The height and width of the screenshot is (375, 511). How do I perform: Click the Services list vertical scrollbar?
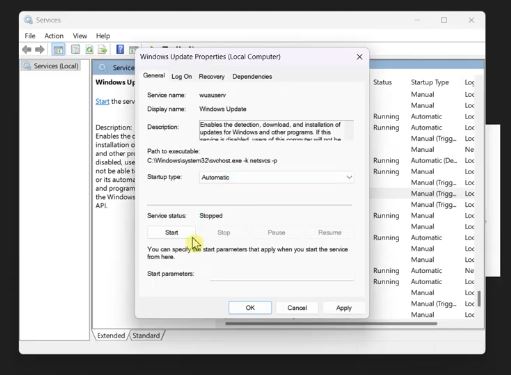pos(479,298)
